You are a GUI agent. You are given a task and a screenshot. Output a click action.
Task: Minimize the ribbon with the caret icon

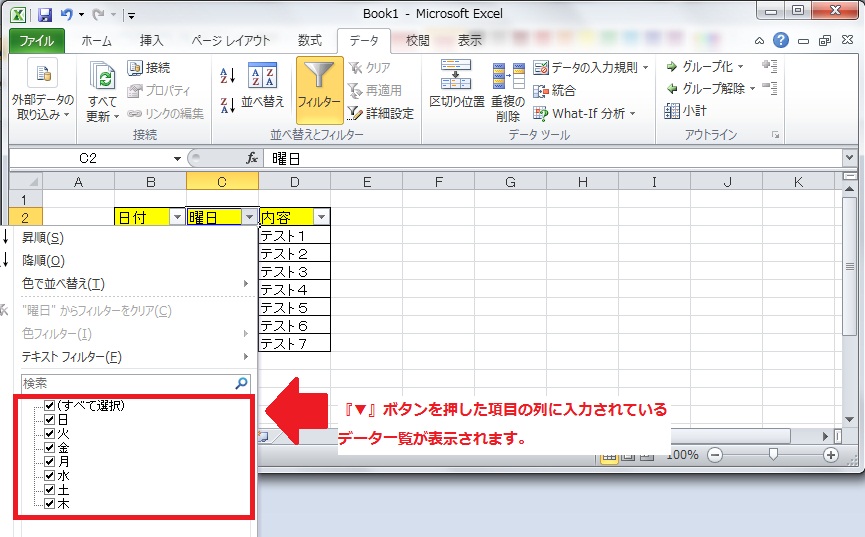[x=760, y=41]
